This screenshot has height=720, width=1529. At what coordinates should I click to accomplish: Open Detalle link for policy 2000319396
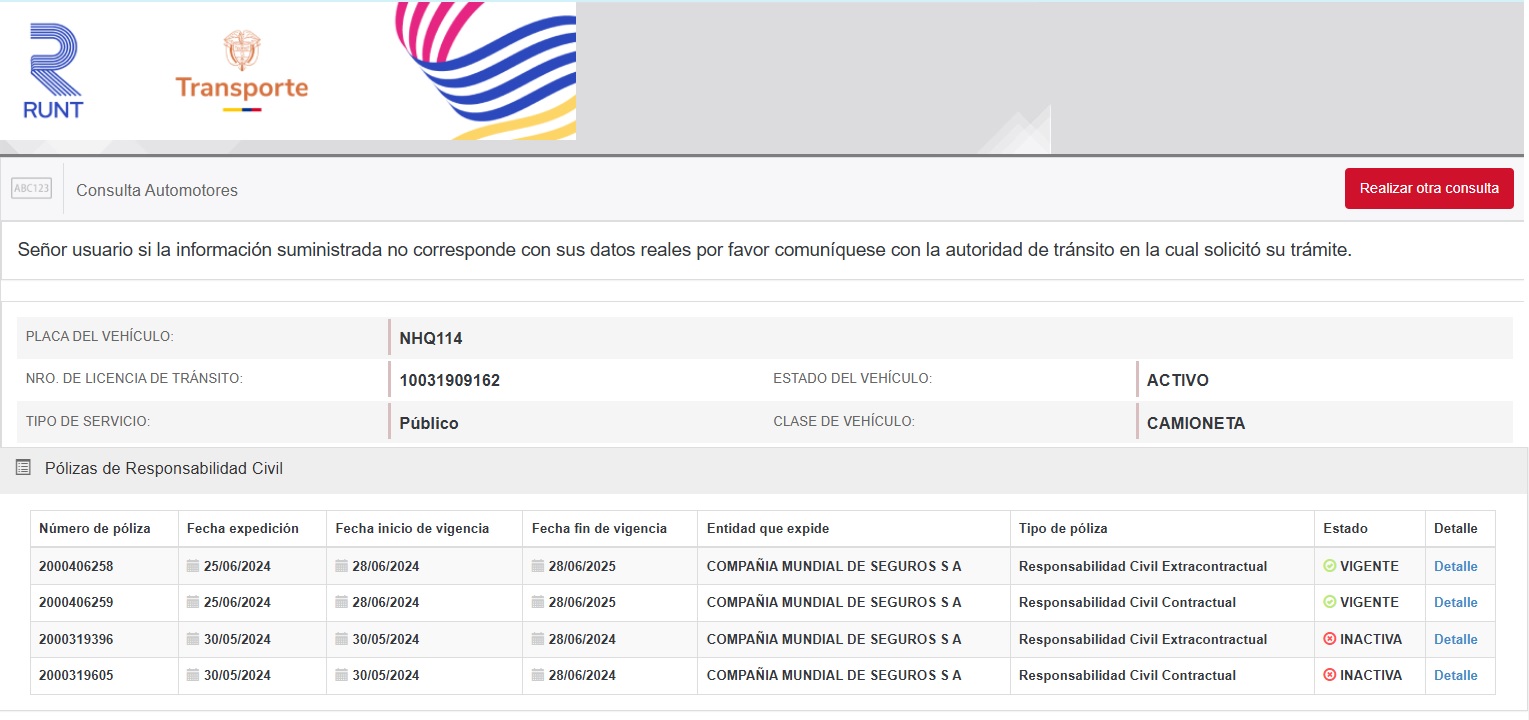pyautogui.click(x=1455, y=639)
